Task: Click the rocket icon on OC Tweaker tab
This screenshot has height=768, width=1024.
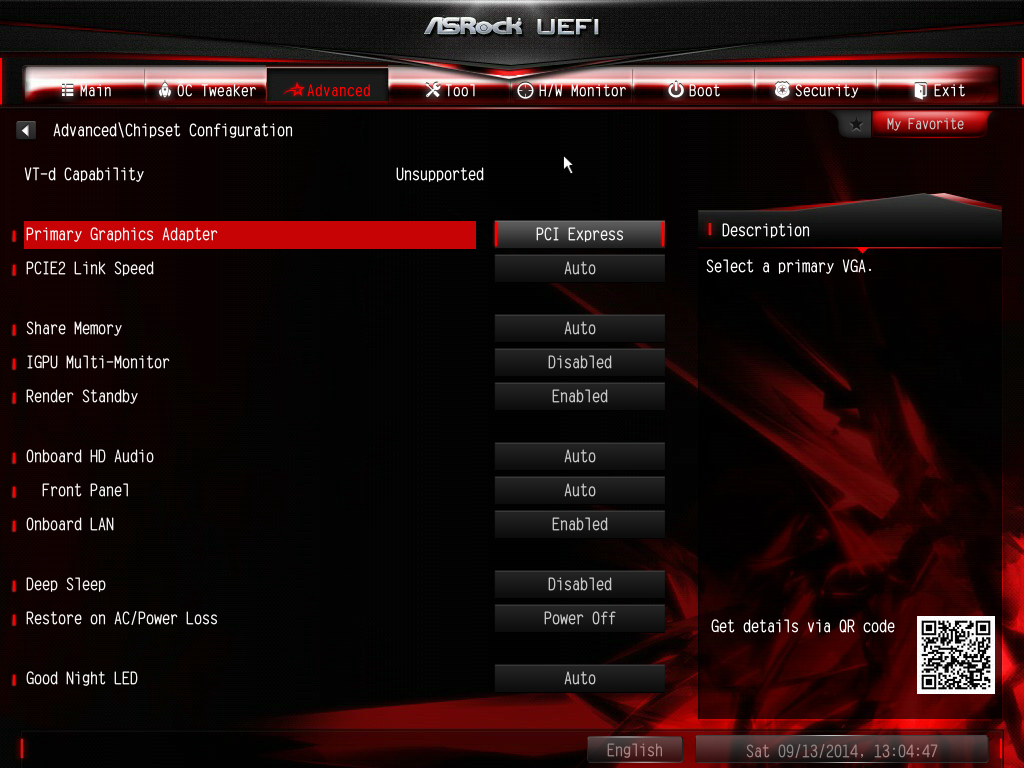Action: [165, 90]
